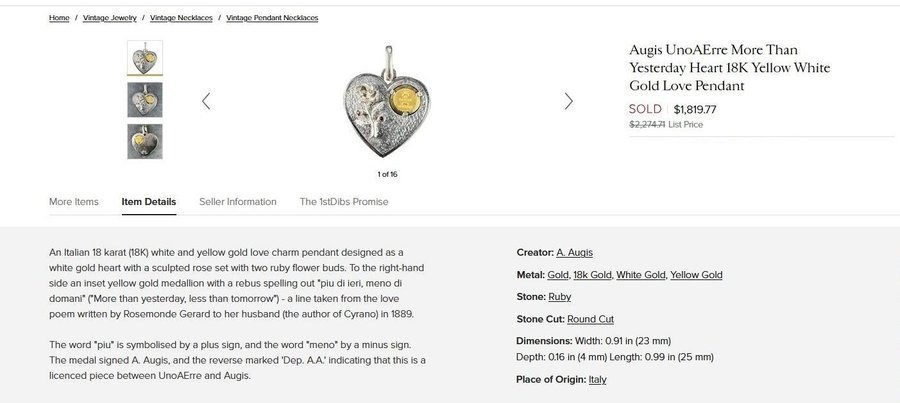Show The 1stDibs Promise tab

pyautogui.click(x=344, y=202)
